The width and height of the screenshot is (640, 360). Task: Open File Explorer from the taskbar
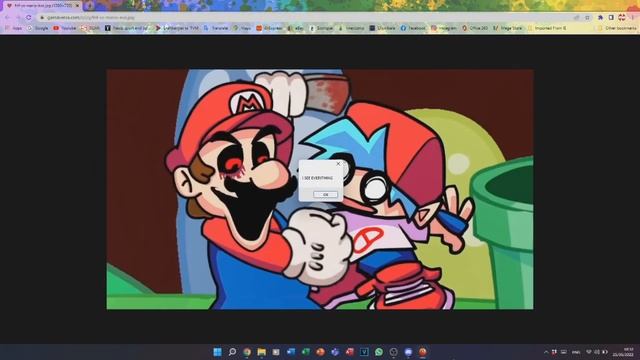[262, 352]
